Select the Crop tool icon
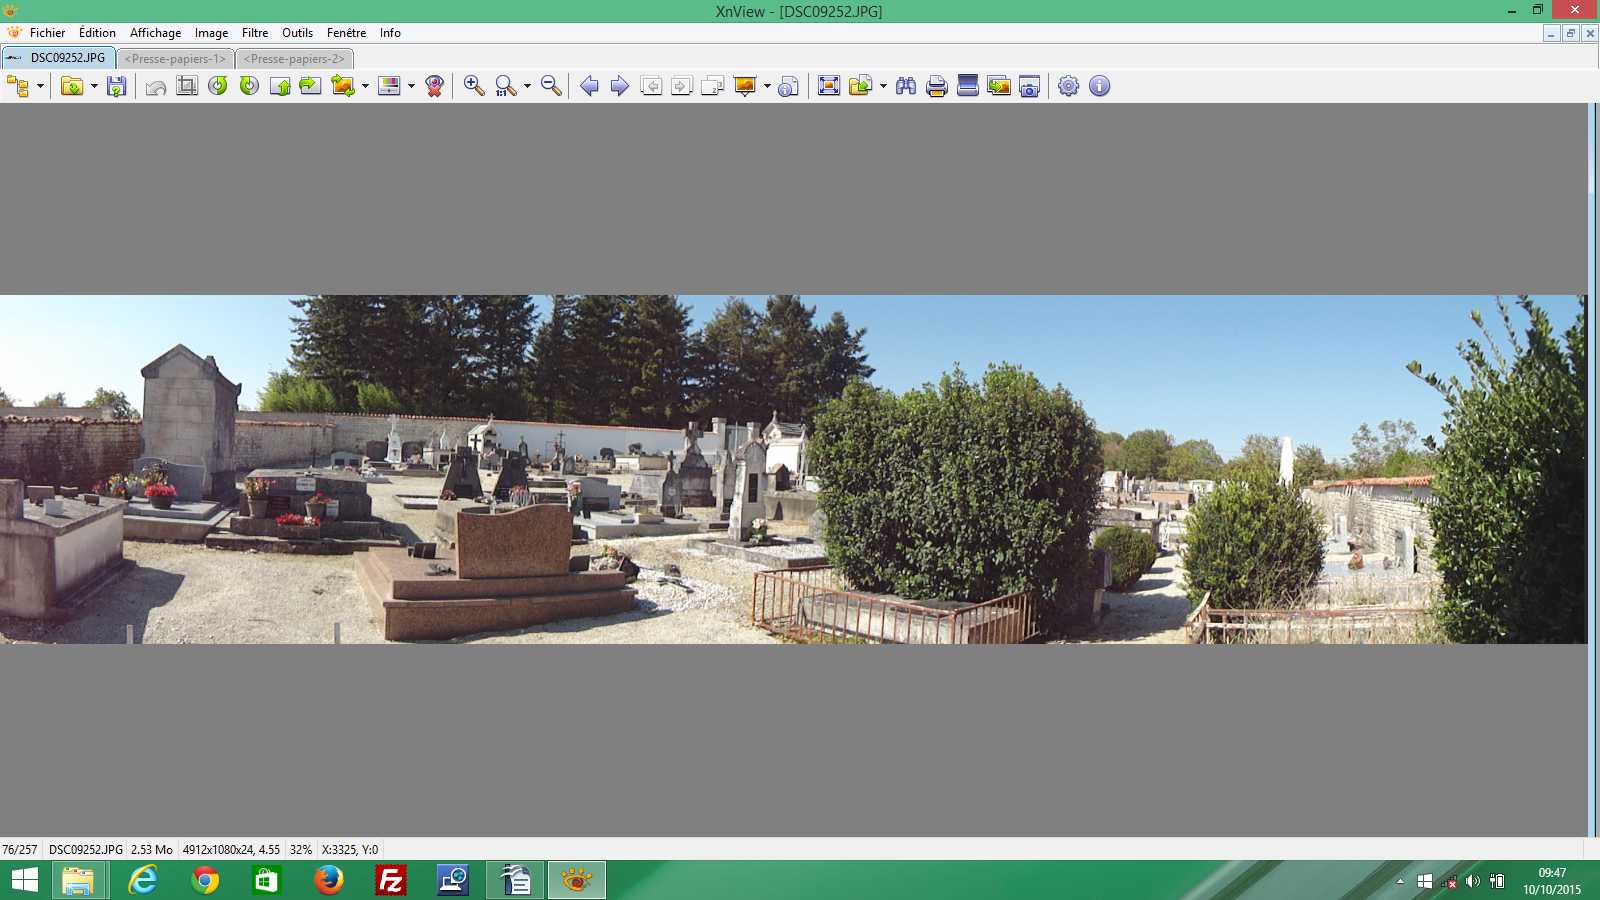This screenshot has width=1600, height=900. pos(187,86)
